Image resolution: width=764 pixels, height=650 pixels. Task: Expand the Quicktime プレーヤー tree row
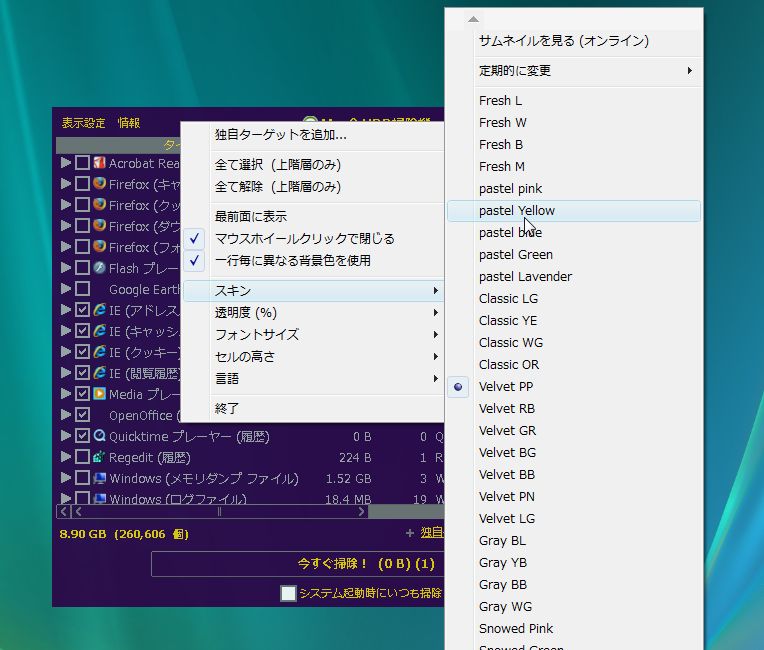pyautogui.click(x=66, y=436)
